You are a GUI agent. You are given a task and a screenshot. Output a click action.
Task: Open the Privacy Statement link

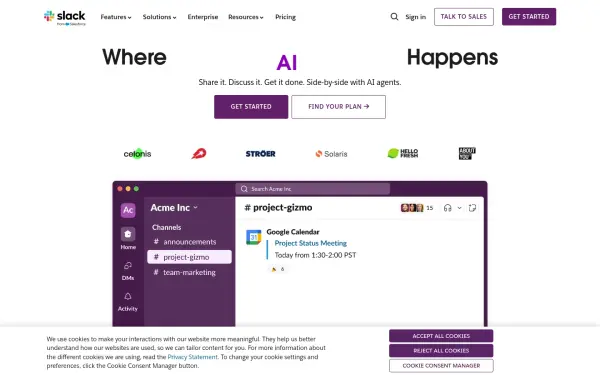click(x=192, y=357)
